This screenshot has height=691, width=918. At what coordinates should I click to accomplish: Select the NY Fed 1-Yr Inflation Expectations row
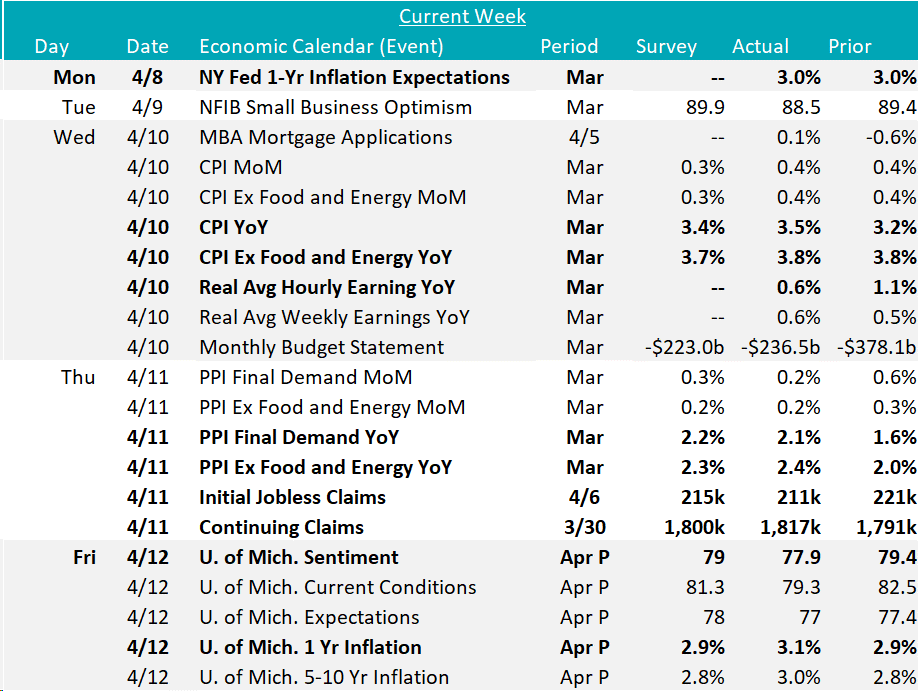(x=354, y=77)
